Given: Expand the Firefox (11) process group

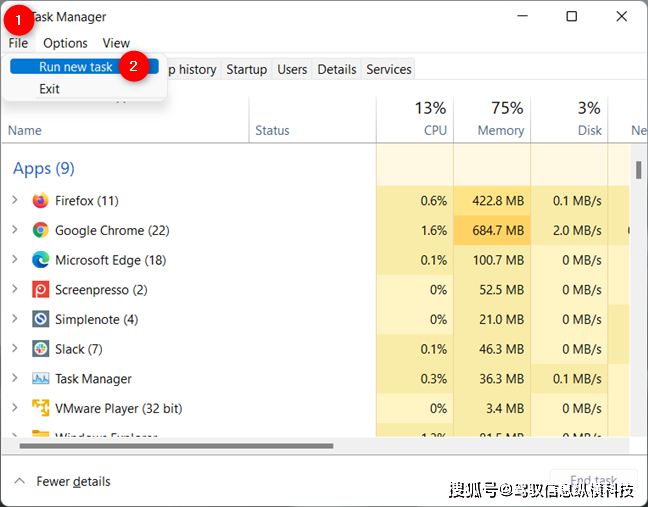Looking at the screenshot, I should [15, 200].
